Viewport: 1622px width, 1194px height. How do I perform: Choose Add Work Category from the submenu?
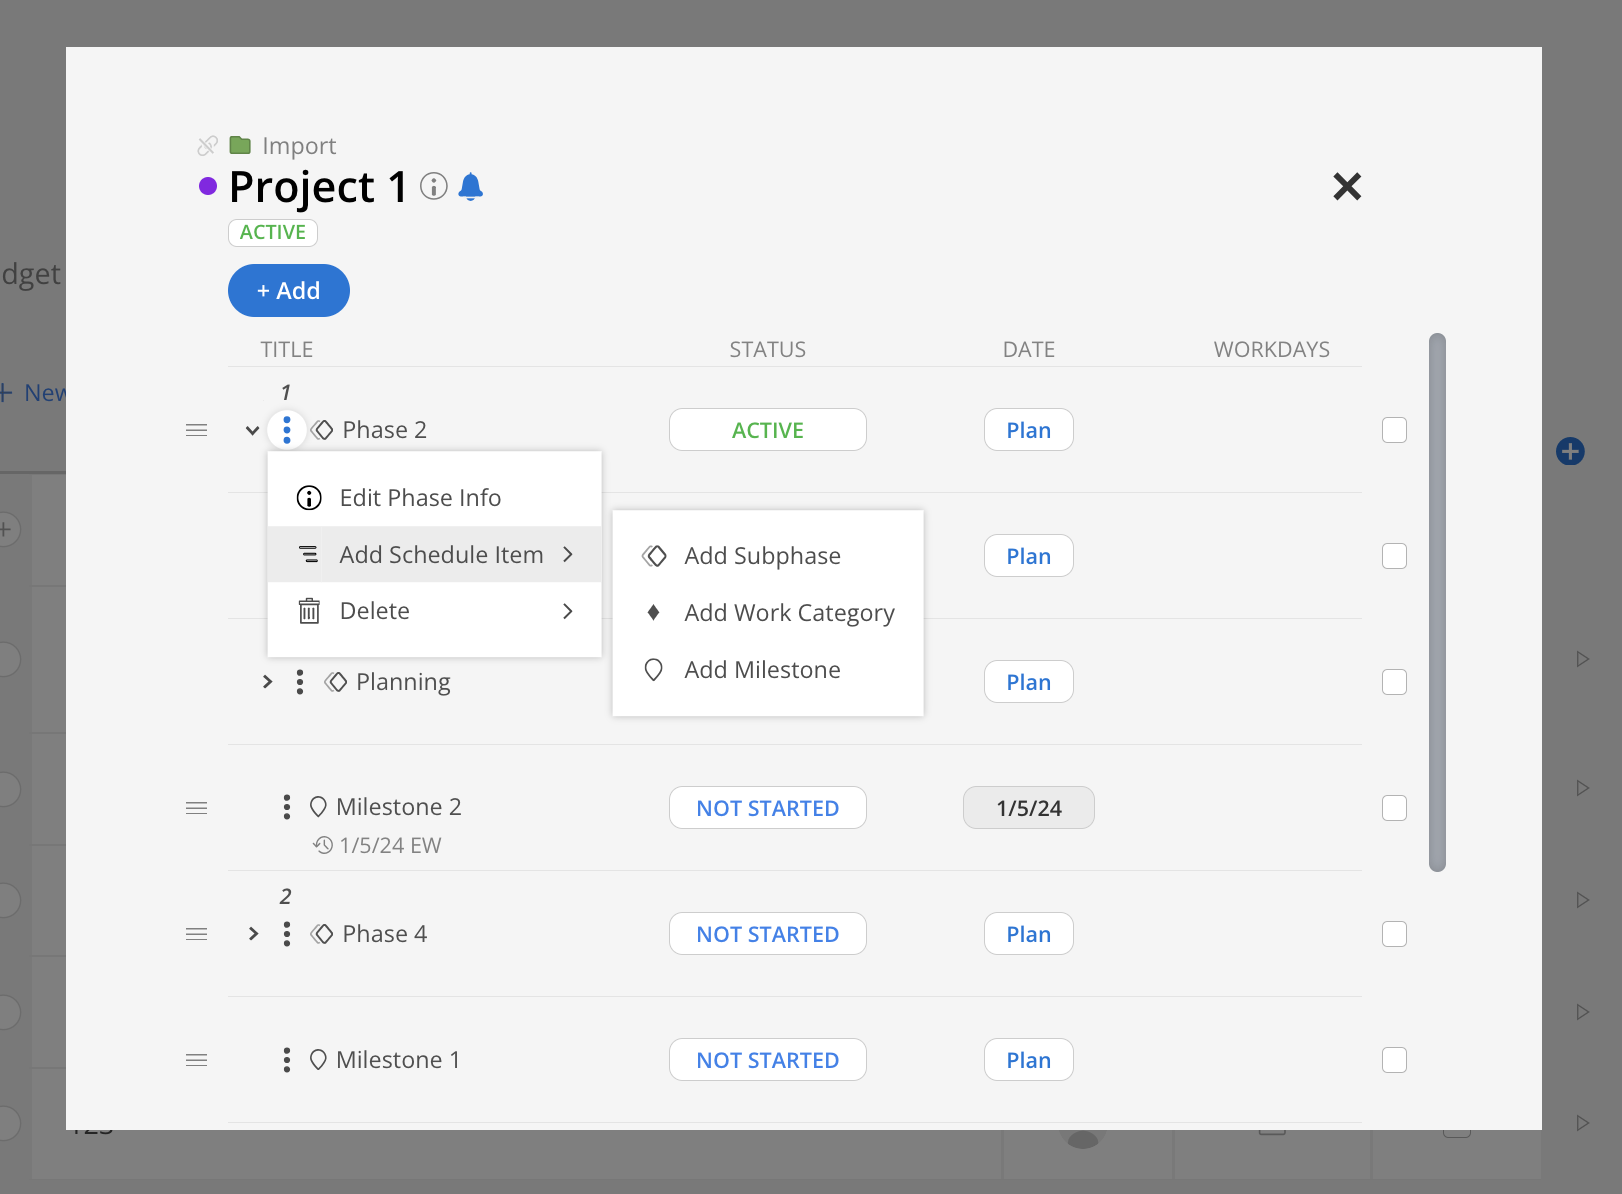click(x=788, y=612)
